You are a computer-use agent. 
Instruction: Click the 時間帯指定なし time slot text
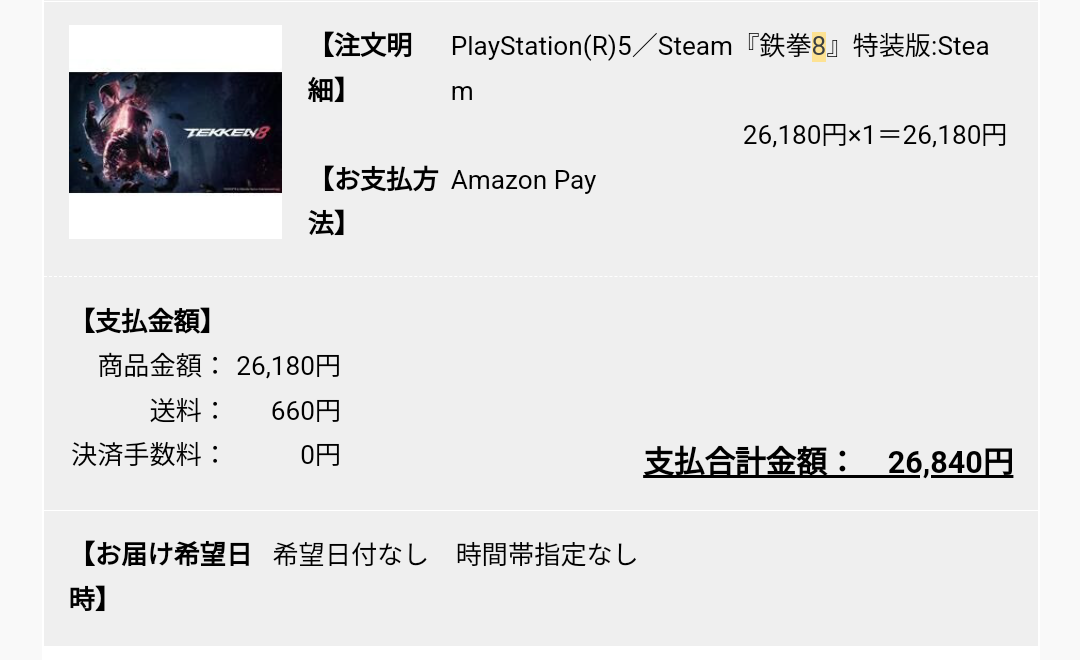[x=547, y=554]
